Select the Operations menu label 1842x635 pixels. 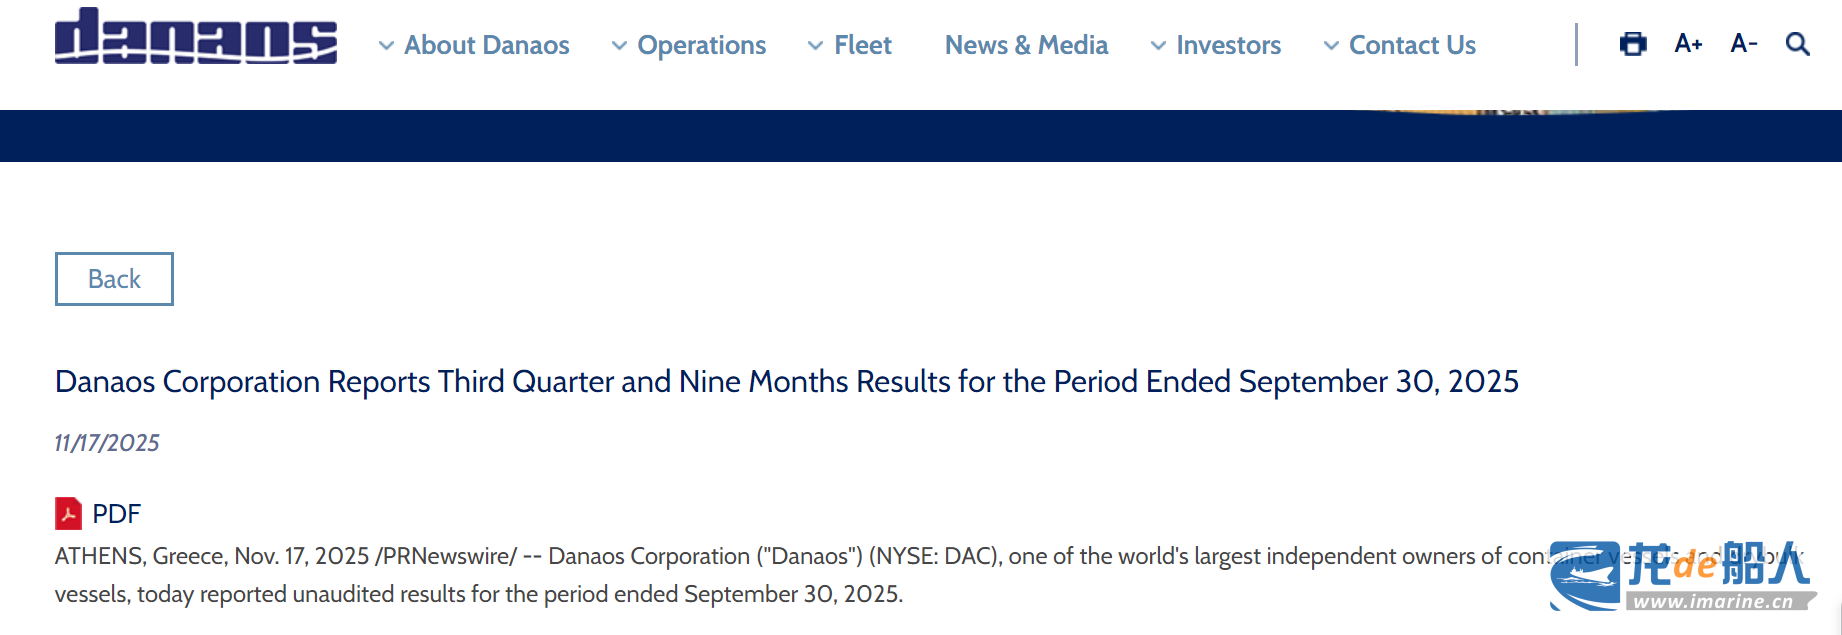(702, 45)
